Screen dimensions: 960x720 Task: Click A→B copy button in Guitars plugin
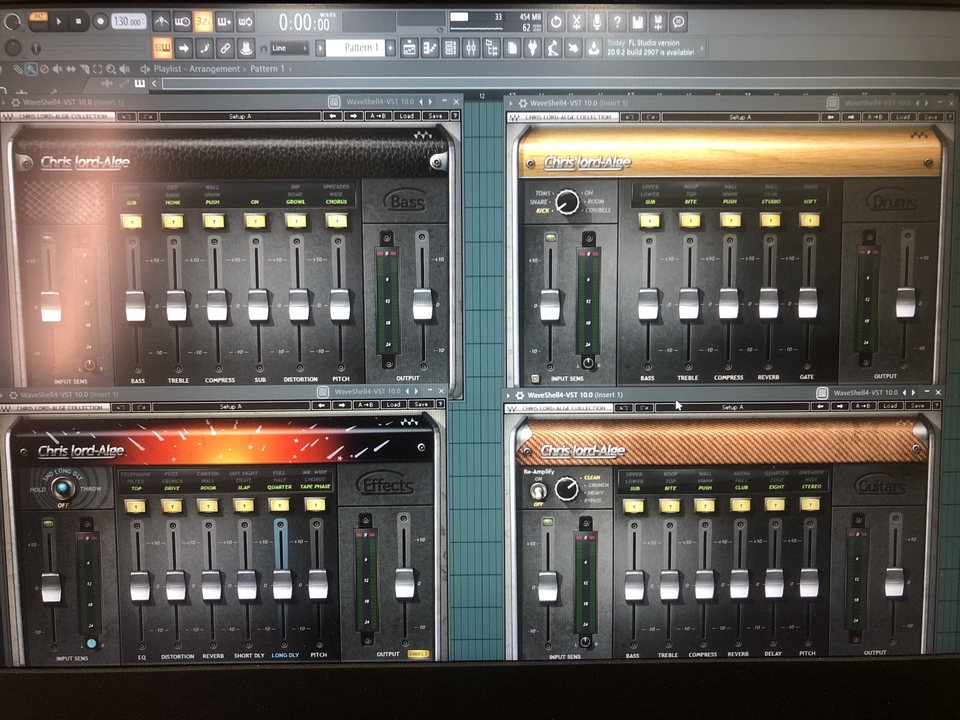863,406
